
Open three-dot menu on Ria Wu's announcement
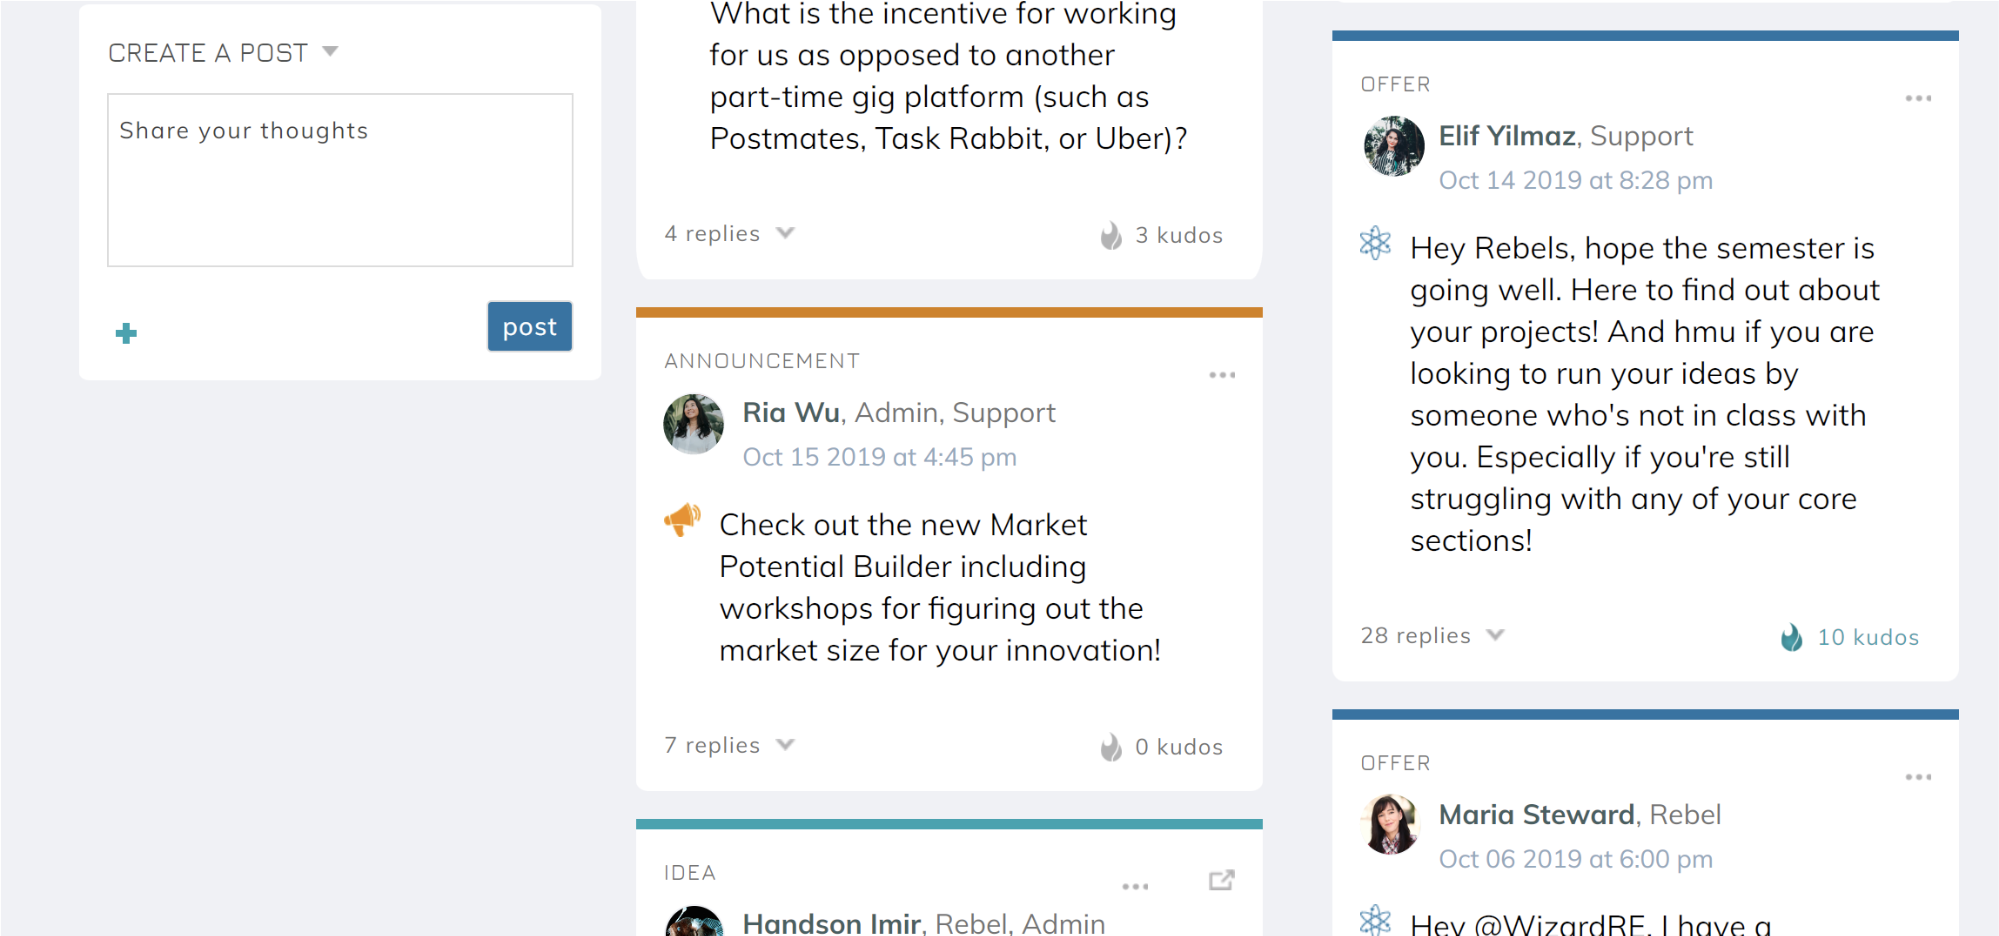tap(1222, 375)
